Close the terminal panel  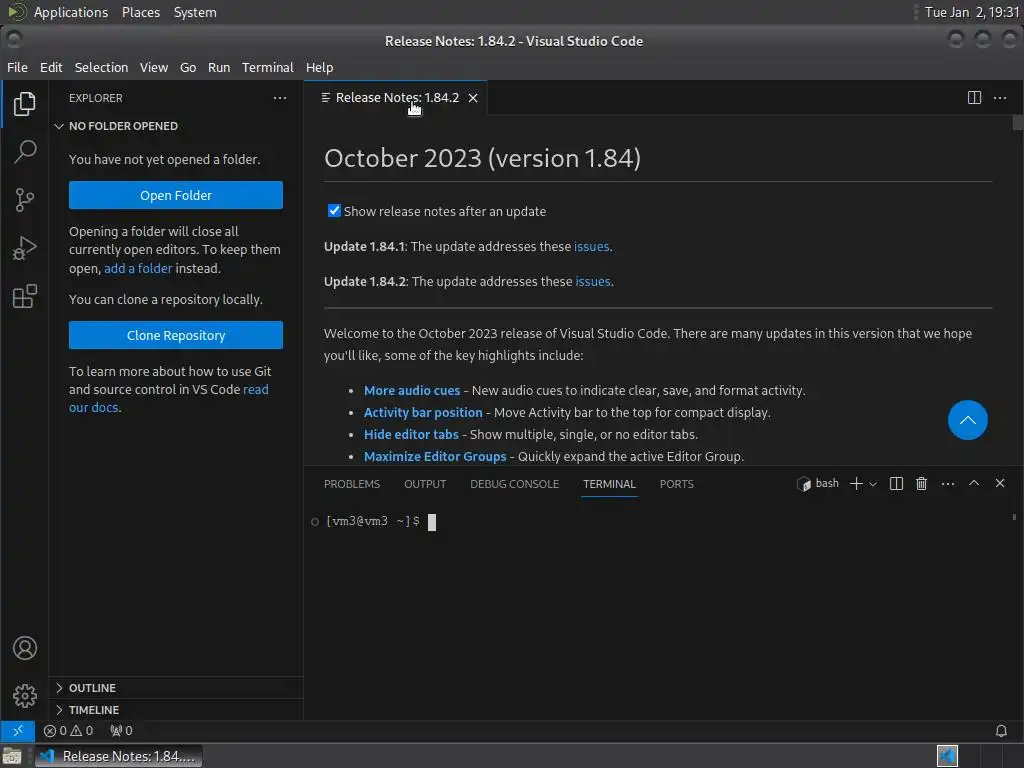click(x=1000, y=483)
